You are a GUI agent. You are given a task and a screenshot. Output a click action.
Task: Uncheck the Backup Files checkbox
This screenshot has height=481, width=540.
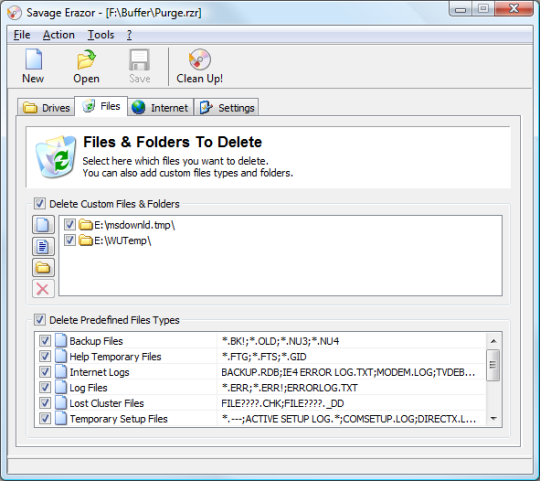coord(45,341)
